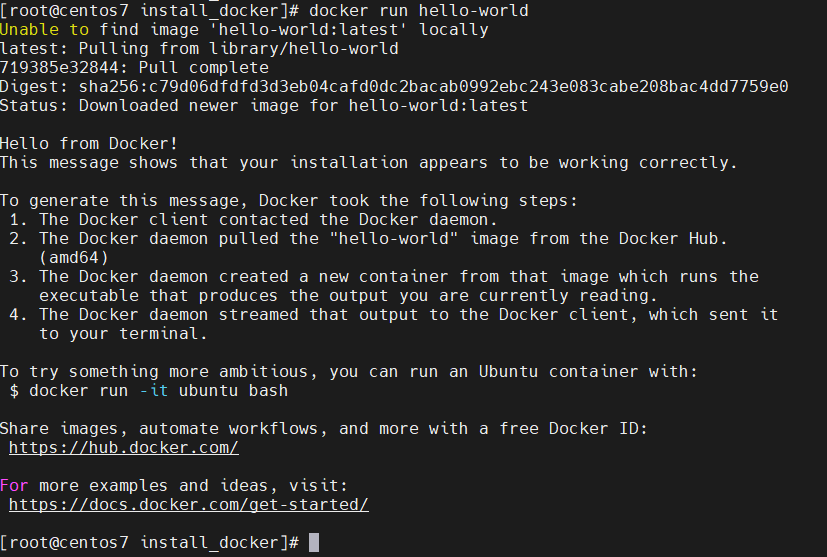Click the 'to your terminal.' line
The height and width of the screenshot is (557, 827).
point(123,333)
